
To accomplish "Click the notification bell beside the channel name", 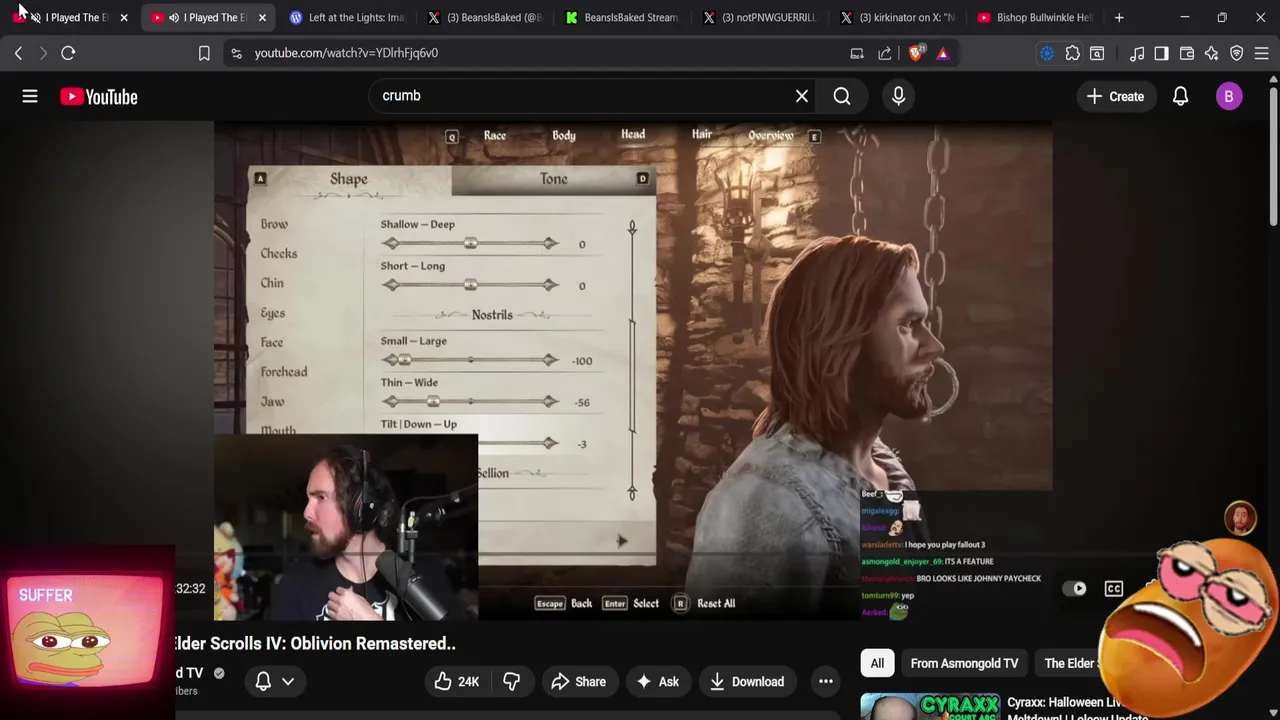I will [263, 682].
